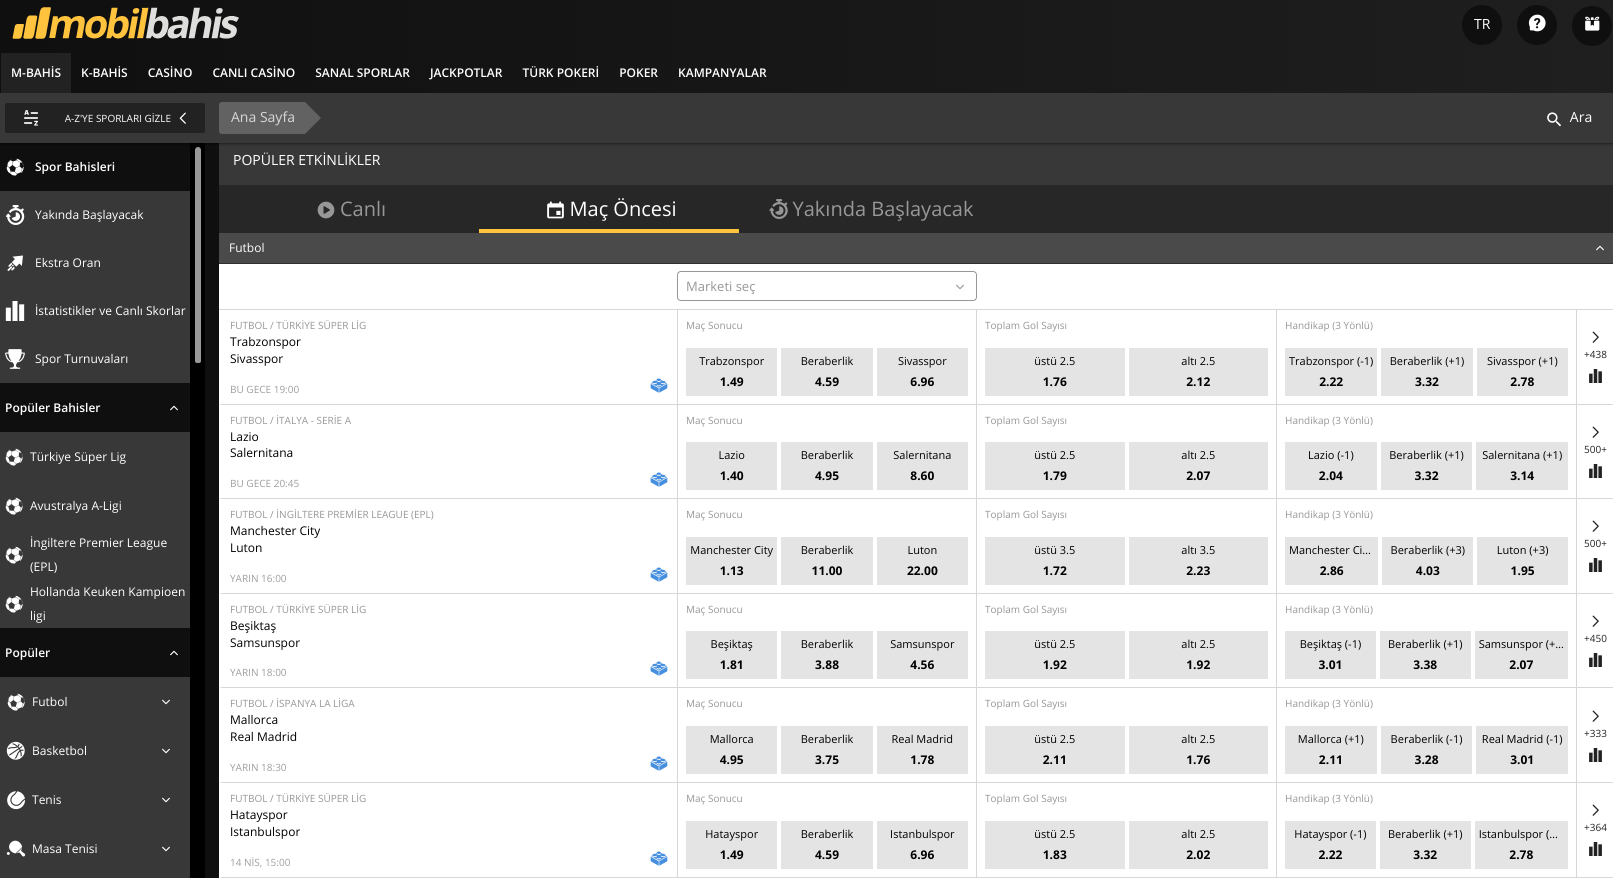Switch to the Canlı tab

click(351, 209)
